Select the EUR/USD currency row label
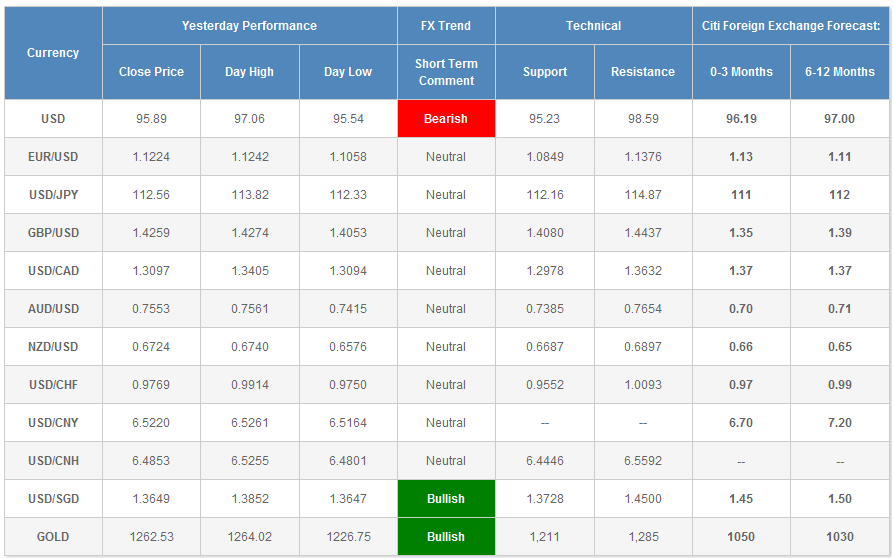This screenshot has width=893, height=558. pos(53,157)
